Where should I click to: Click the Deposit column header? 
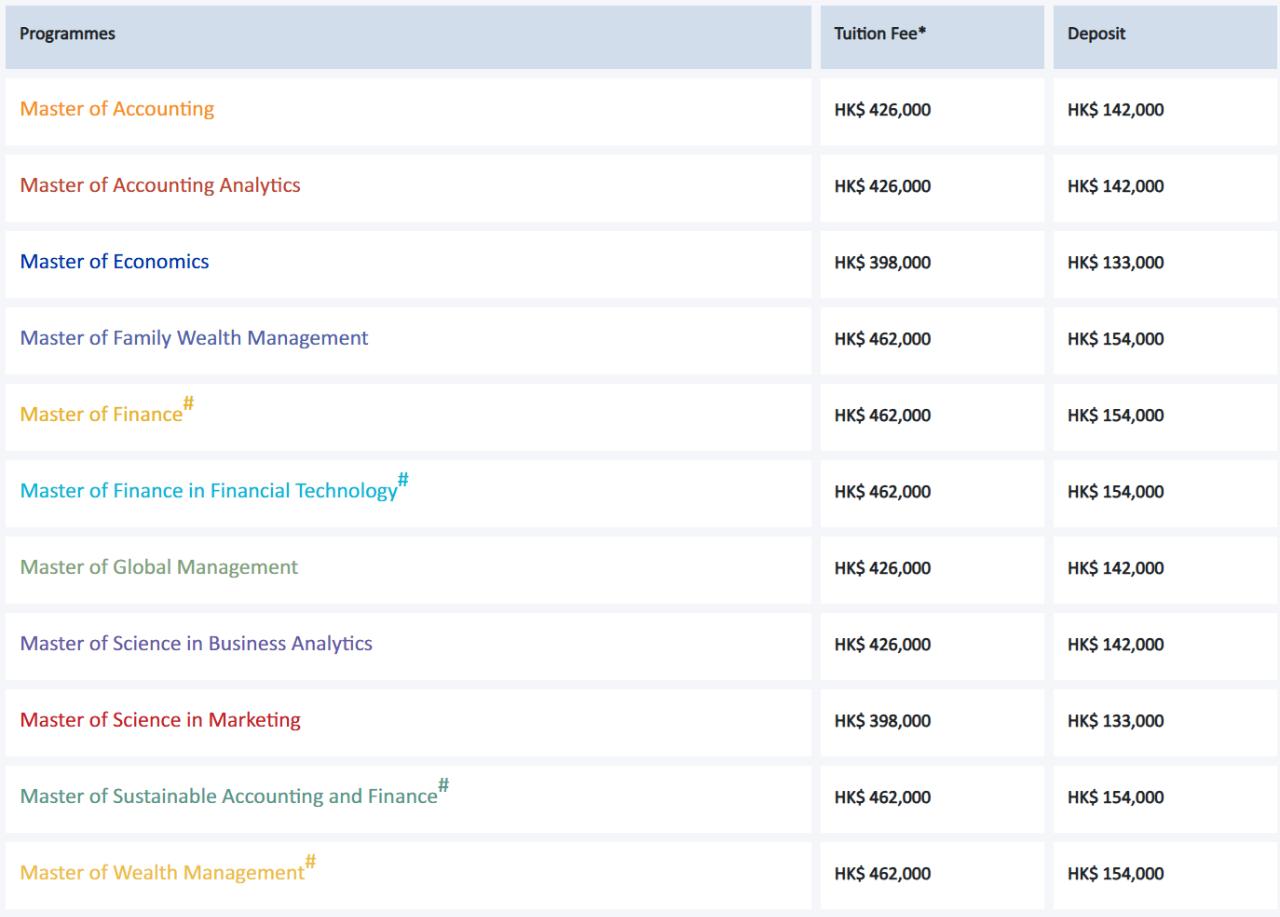[1166, 35]
